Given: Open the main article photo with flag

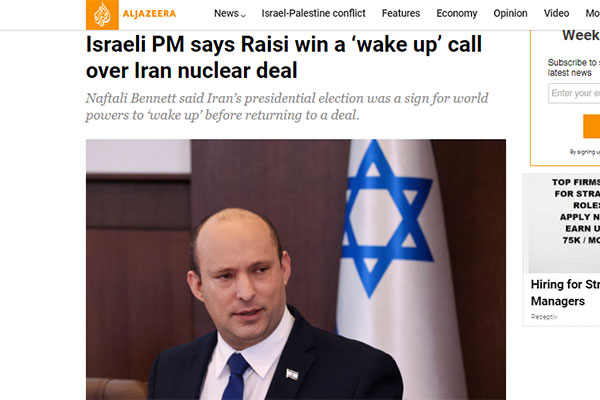Looking at the screenshot, I should [296, 269].
